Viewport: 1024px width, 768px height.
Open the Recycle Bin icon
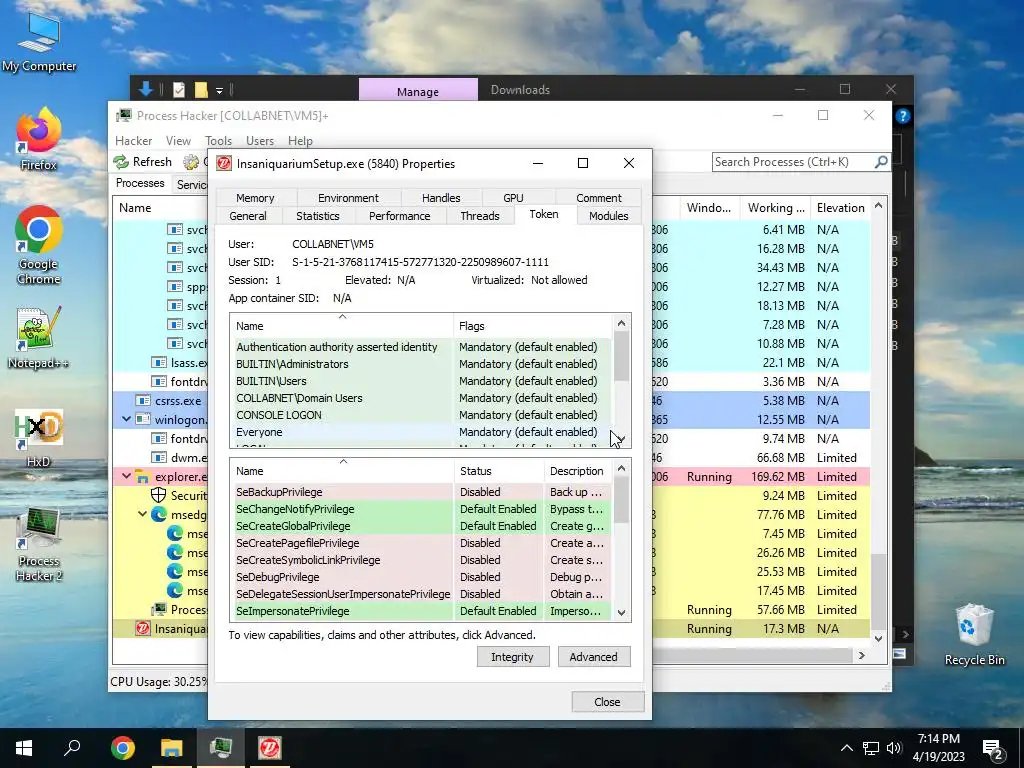pos(974,634)
